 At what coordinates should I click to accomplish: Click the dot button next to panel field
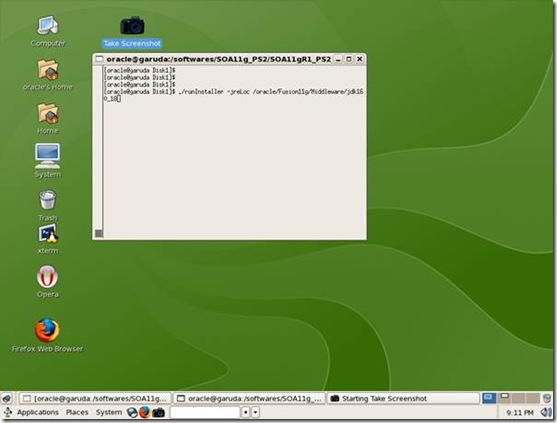click(245, 412)
